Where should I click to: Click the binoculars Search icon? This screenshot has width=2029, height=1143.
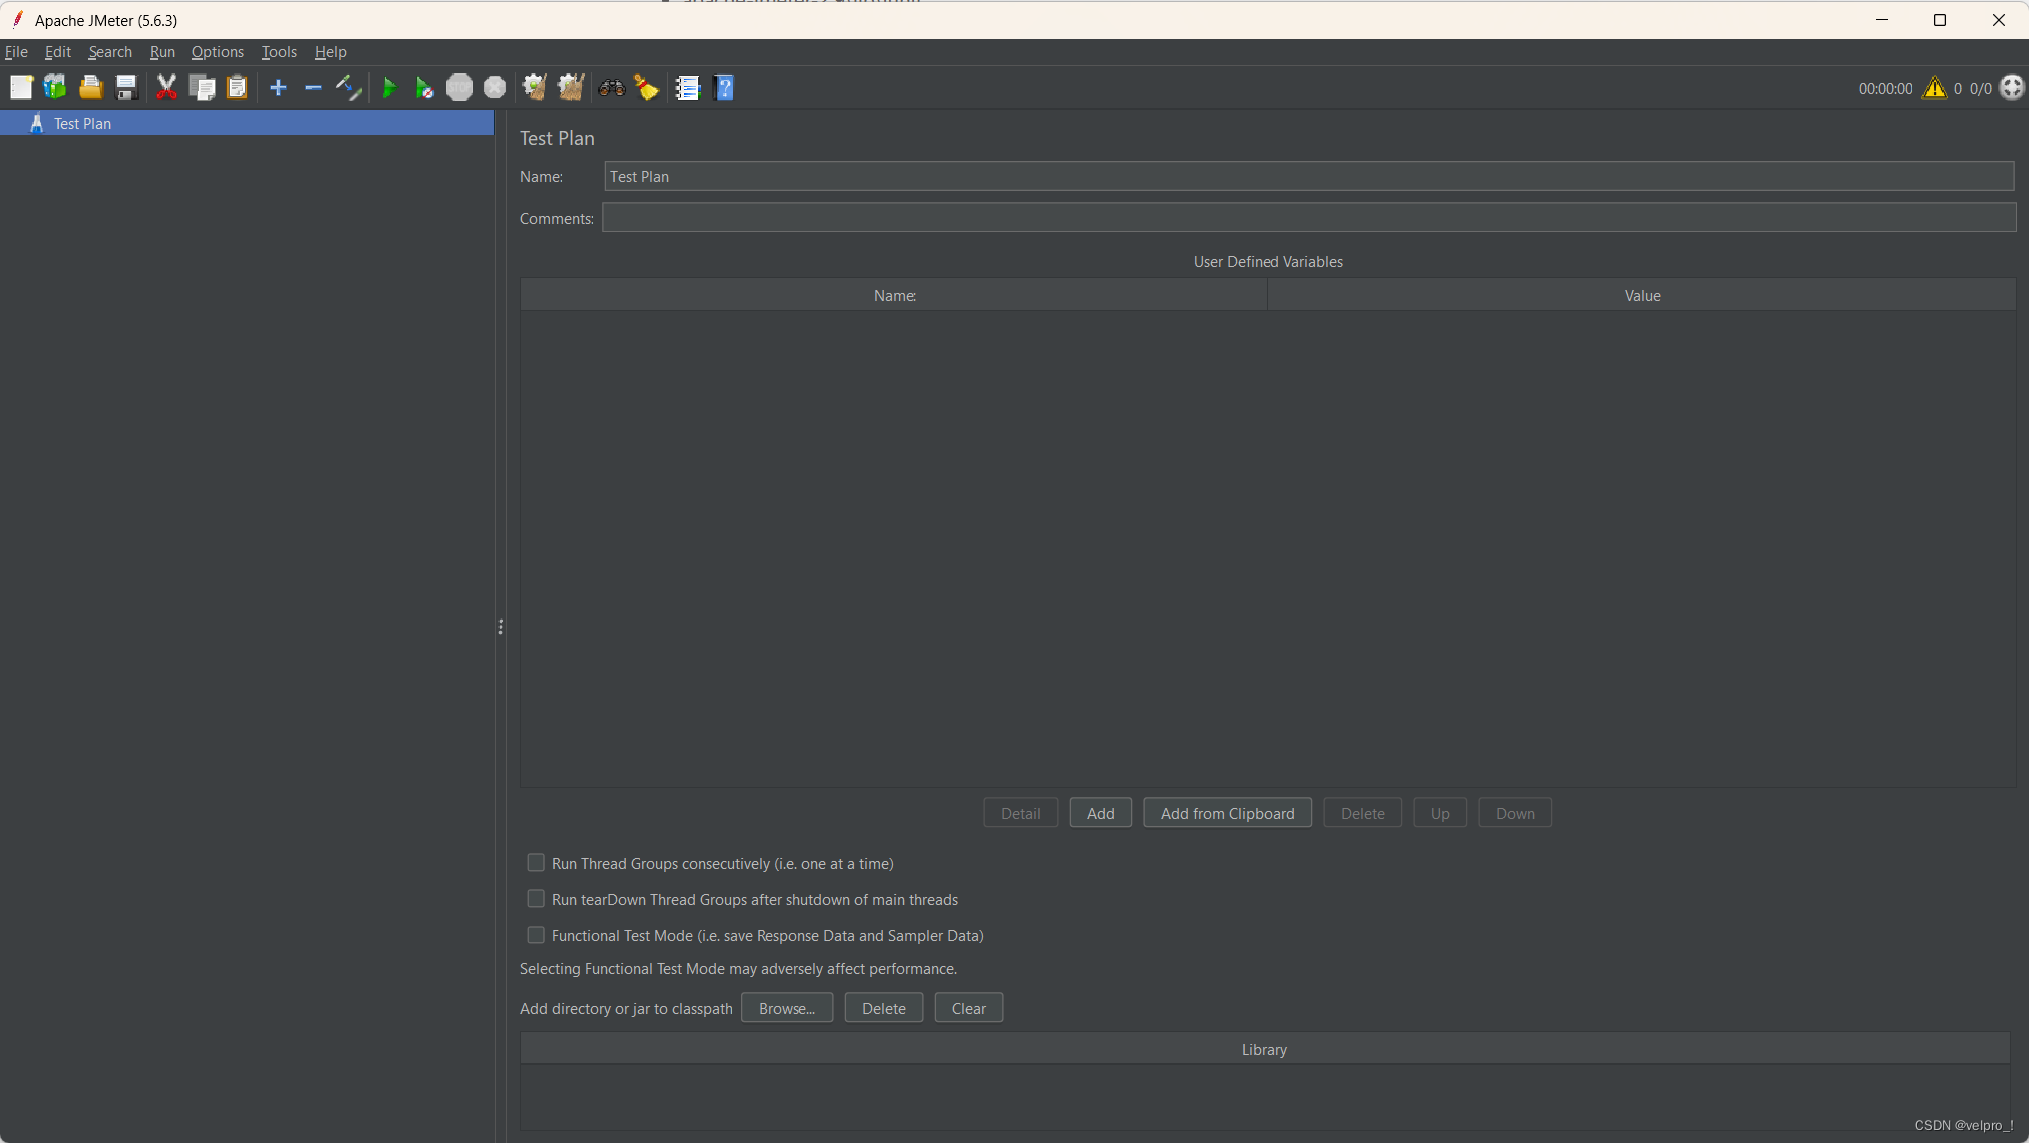click(x=611, y=88)
